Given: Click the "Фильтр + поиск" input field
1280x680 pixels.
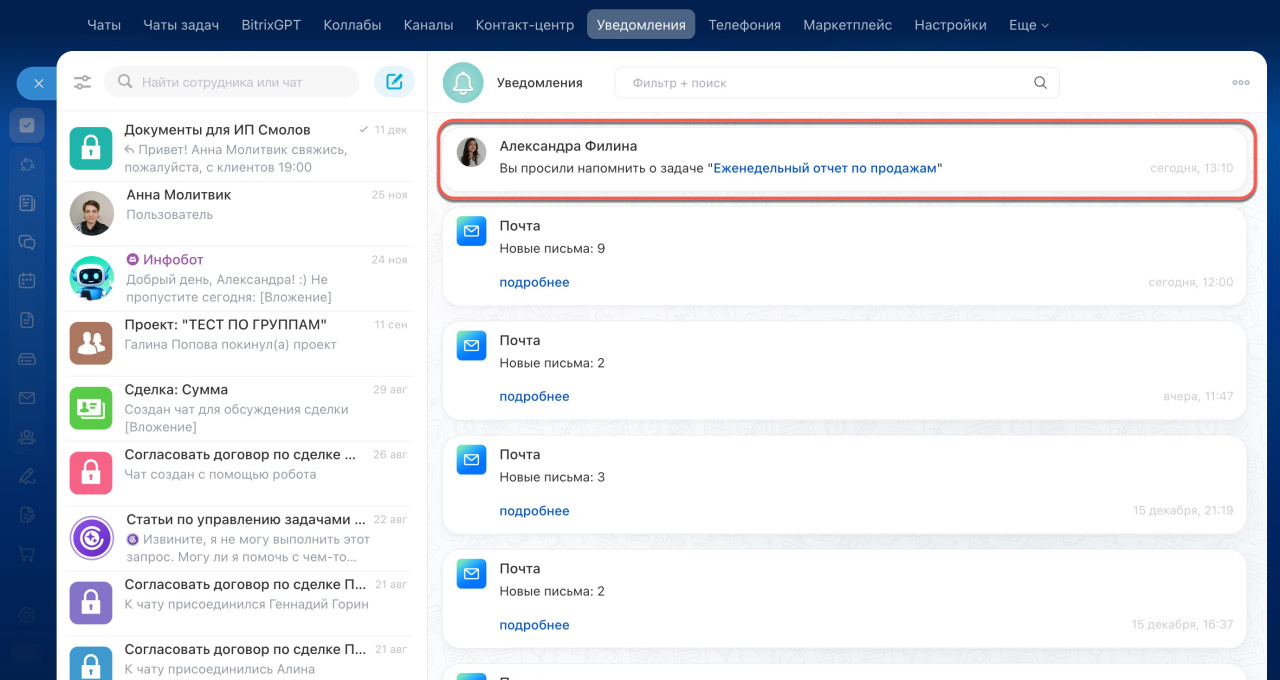Looking at the screenshot, I should pyautogui.click(x=820, y=83).
